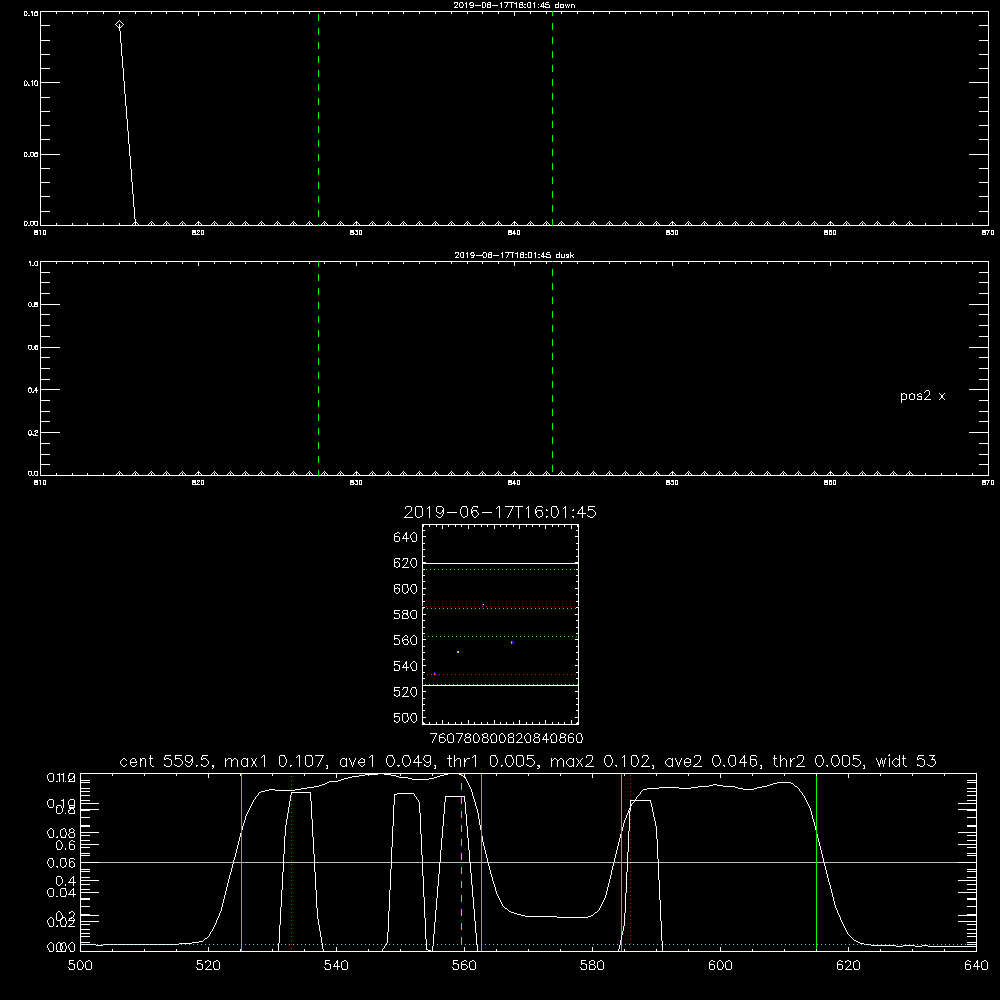Viewport: 1000px width, 1000px height.
Task: Click the '580' y-axis label of small image plot
Action: (x=406, y=615)
